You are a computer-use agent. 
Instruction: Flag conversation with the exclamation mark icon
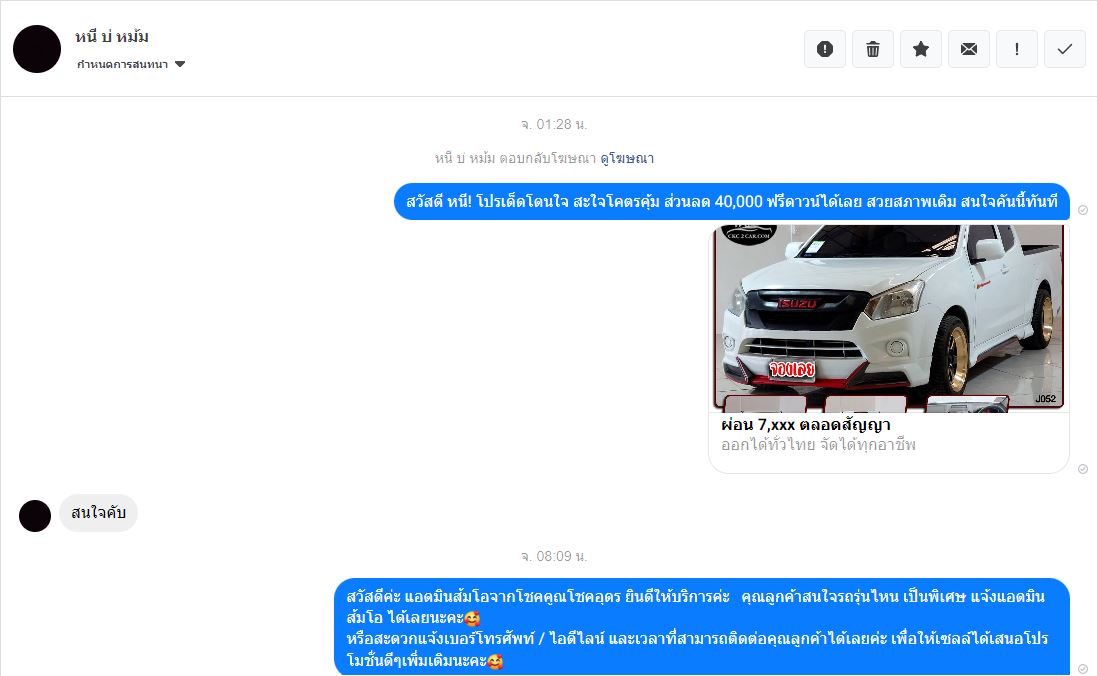(x=1017, y=49)
